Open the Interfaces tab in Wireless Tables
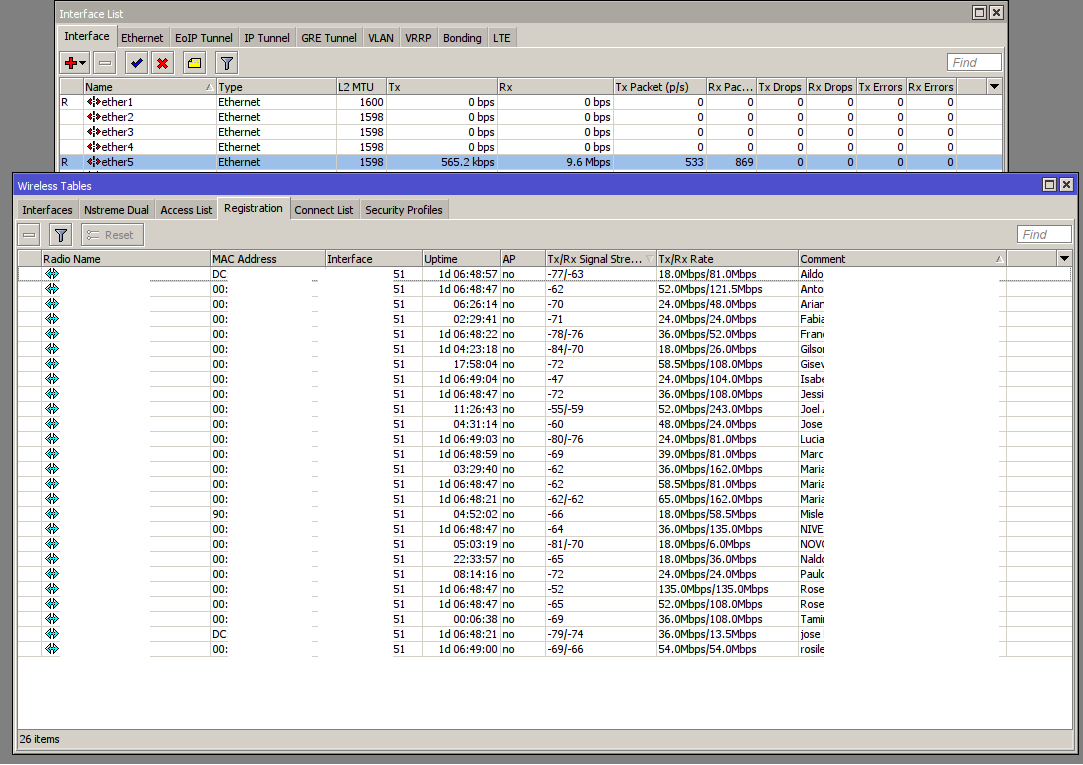The width and height of the screenshot is (1083, 765). [47, 210]
